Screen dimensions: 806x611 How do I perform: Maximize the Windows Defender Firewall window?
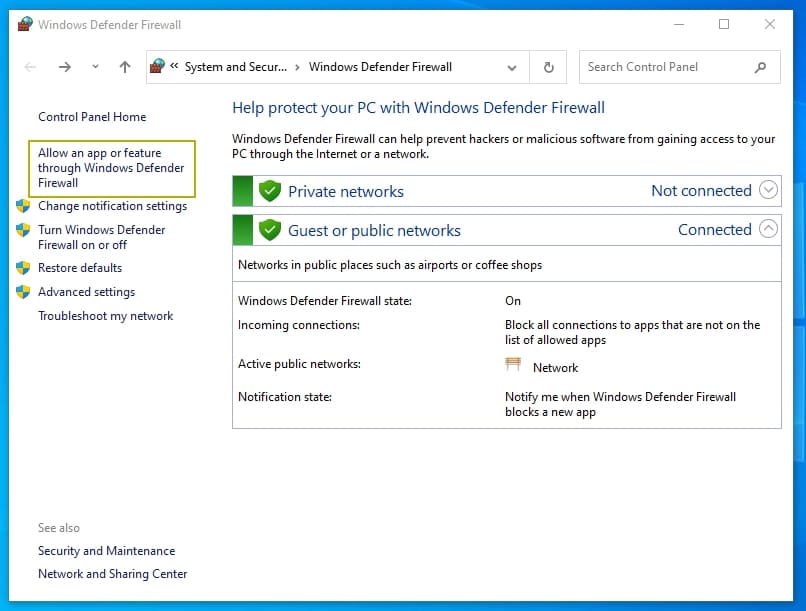(x=724, y=24)
